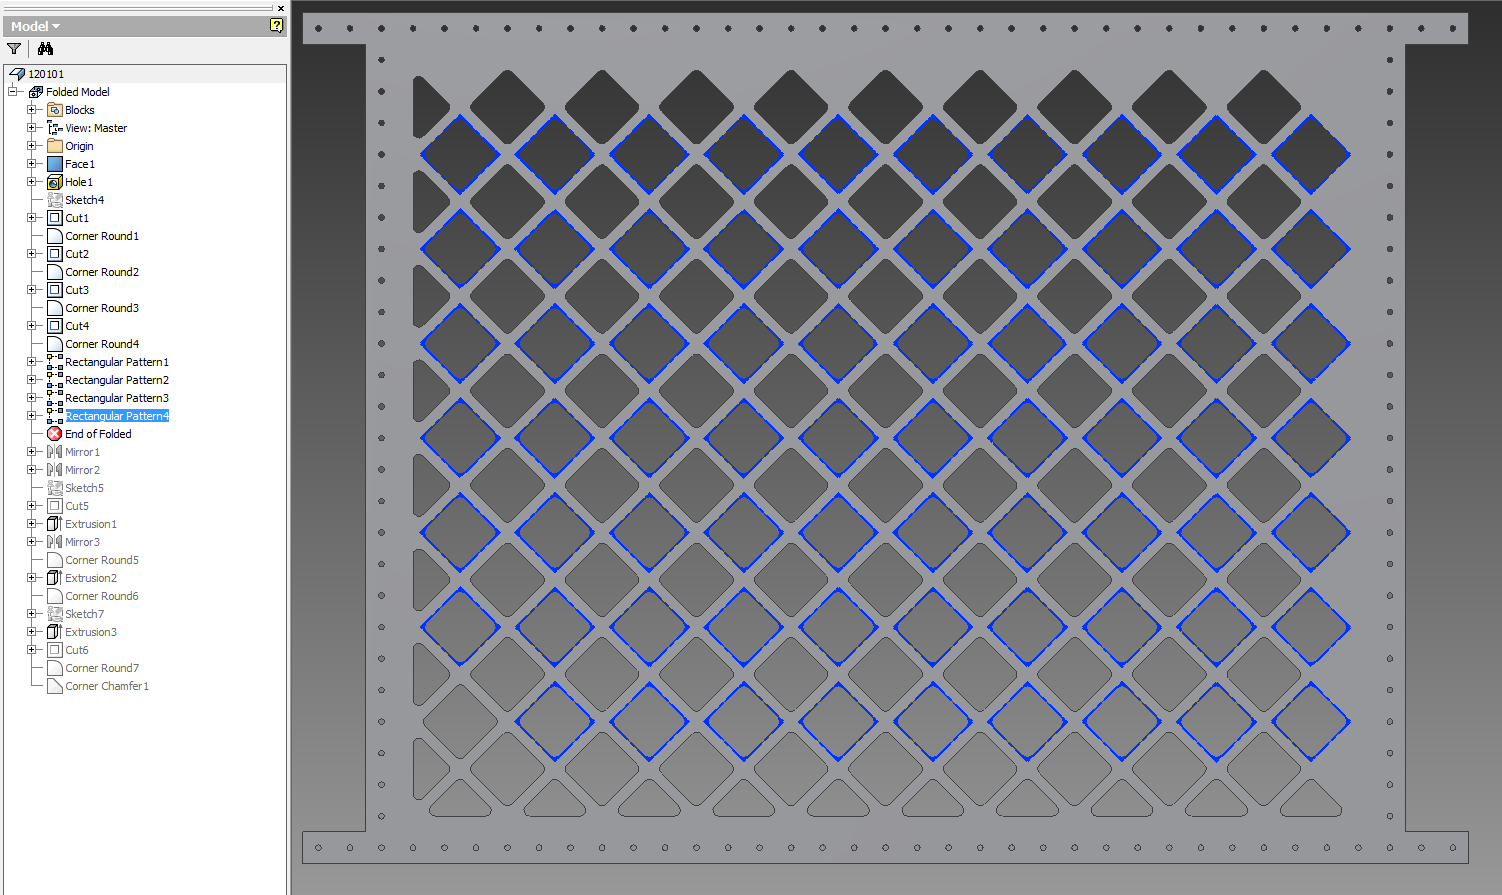1502x895 pixels.
Task: Select Sketch4 in the model tree
Action: [x=84, y=200]
